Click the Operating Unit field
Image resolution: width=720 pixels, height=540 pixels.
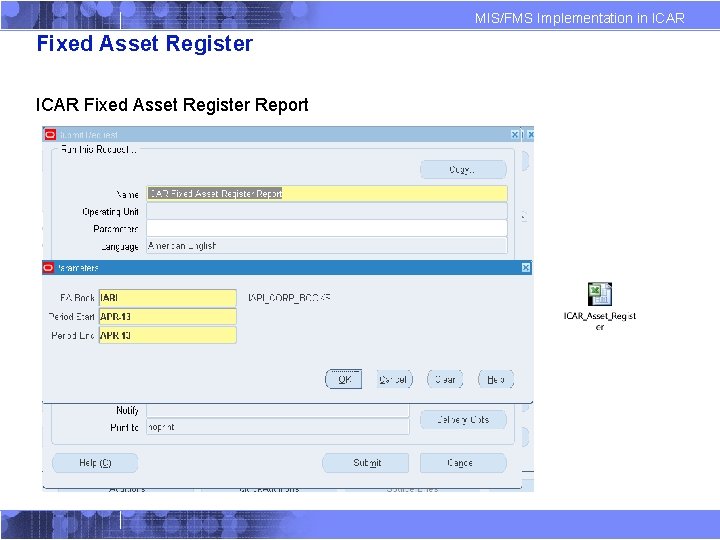pos(327,211)
